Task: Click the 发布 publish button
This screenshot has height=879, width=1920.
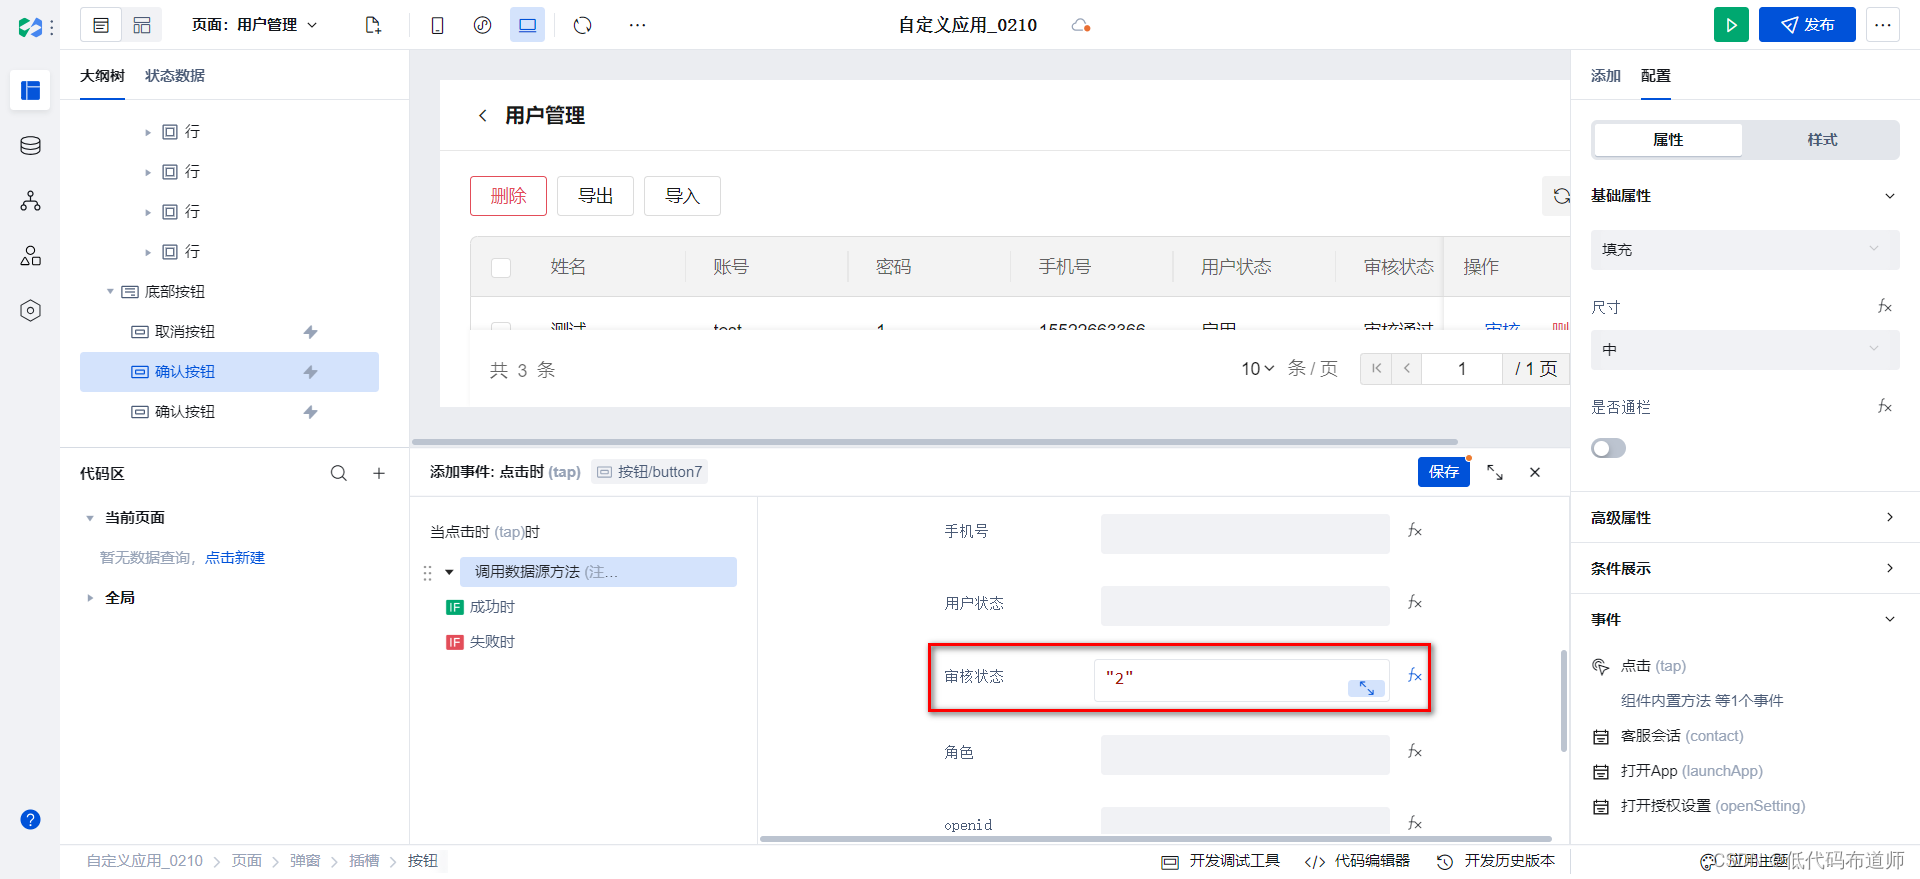Action: pos(1807,25)
